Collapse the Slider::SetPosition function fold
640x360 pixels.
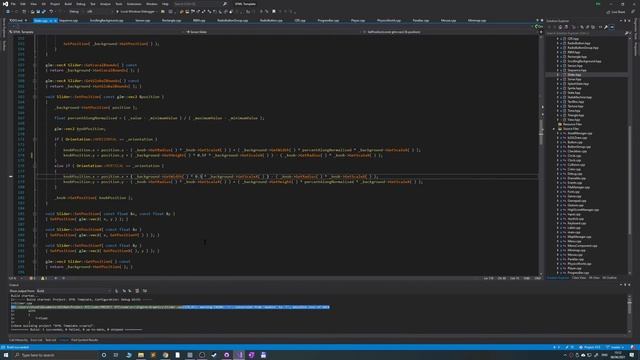(35, 97)
